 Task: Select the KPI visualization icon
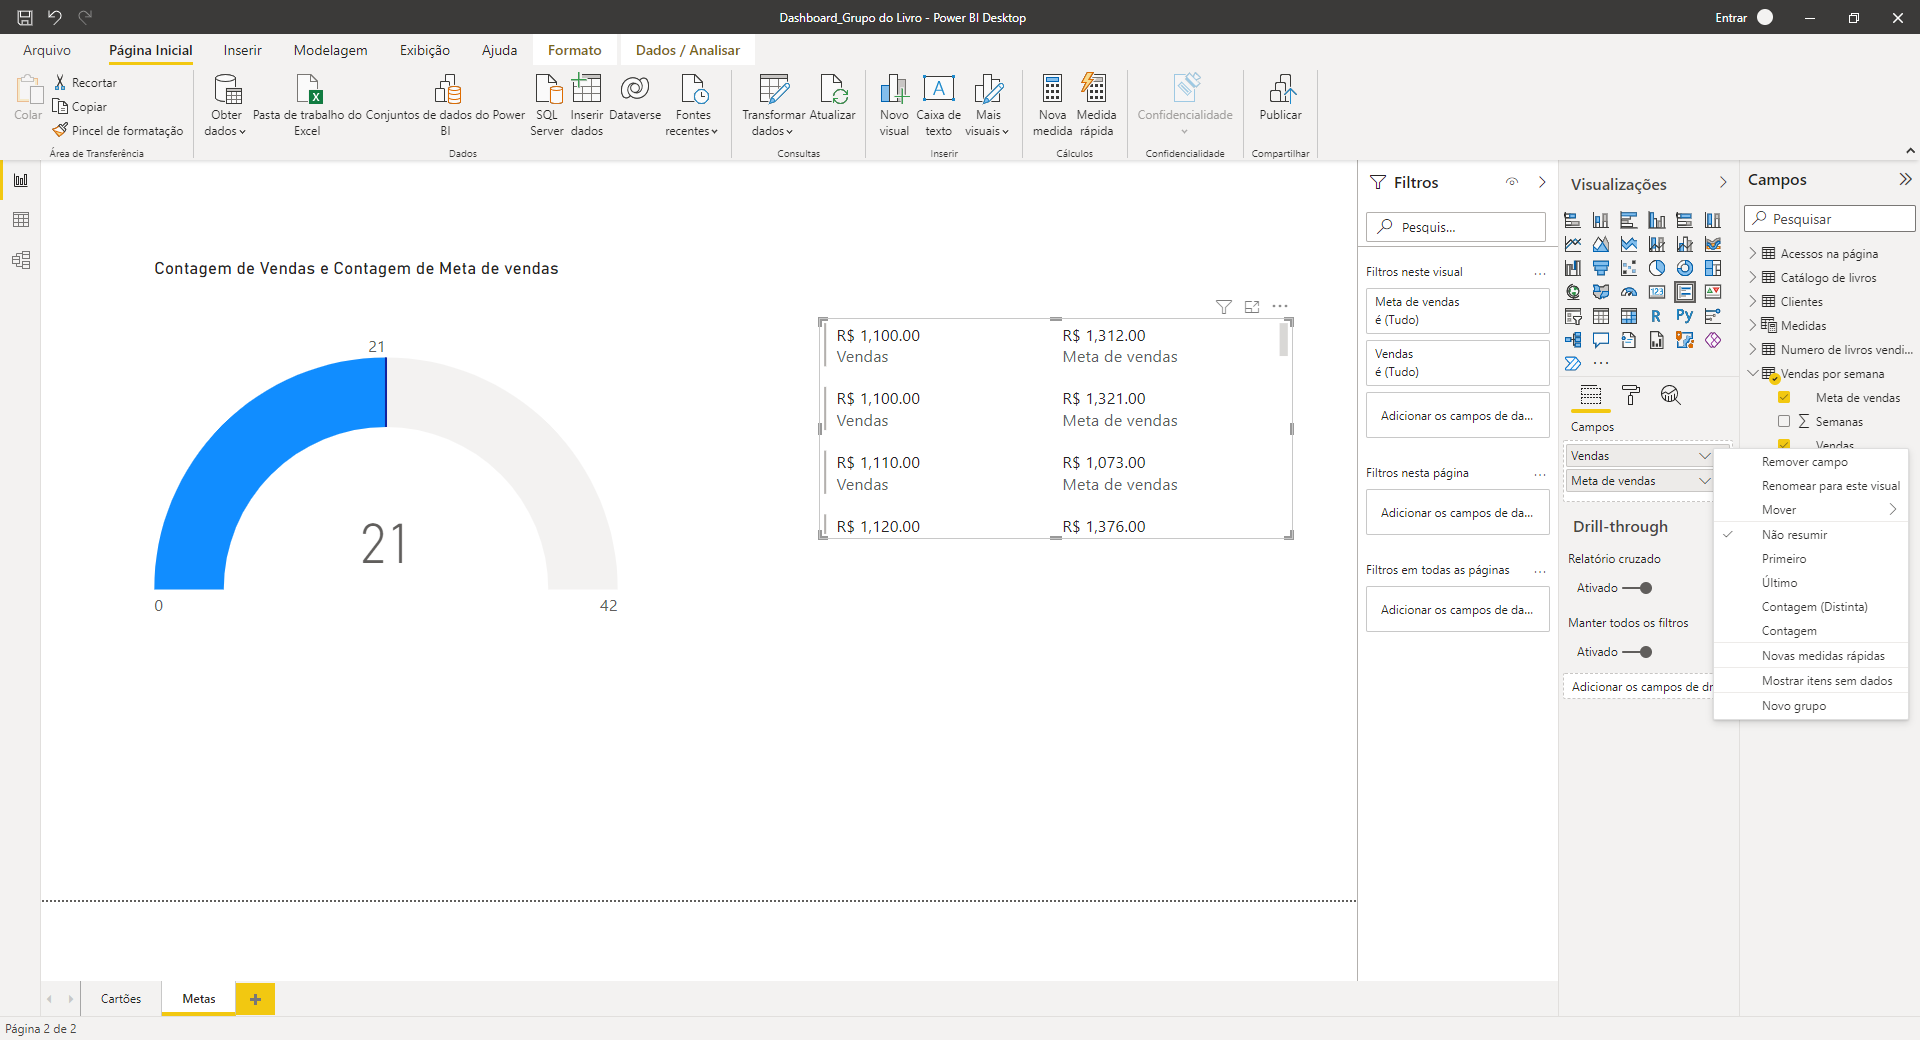[1713, 292]
